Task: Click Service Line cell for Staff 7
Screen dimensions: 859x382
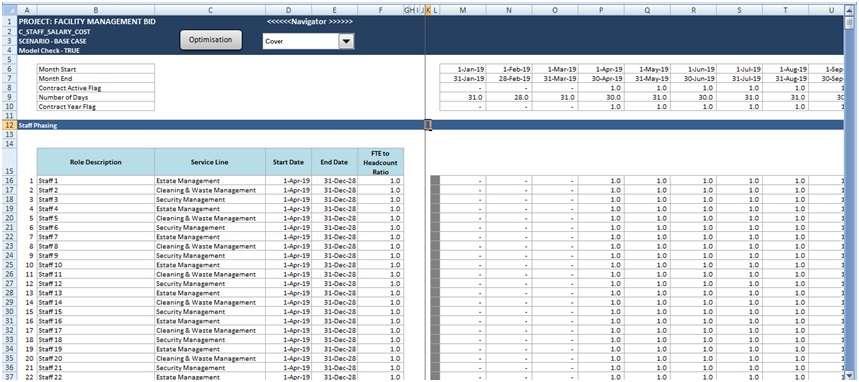Action: coord(210,237)
